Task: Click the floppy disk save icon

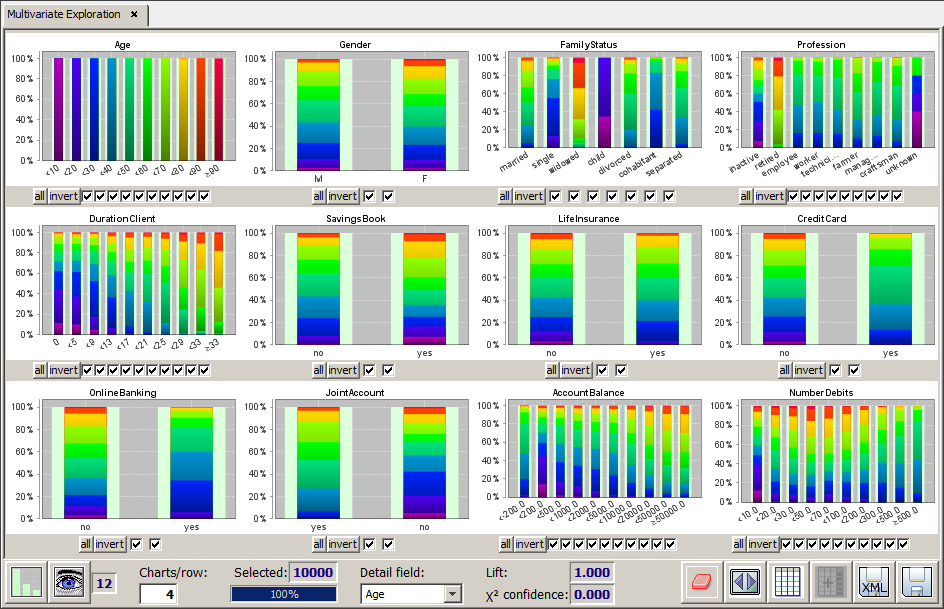Action: pyautogui.click(x=915, y=582)
